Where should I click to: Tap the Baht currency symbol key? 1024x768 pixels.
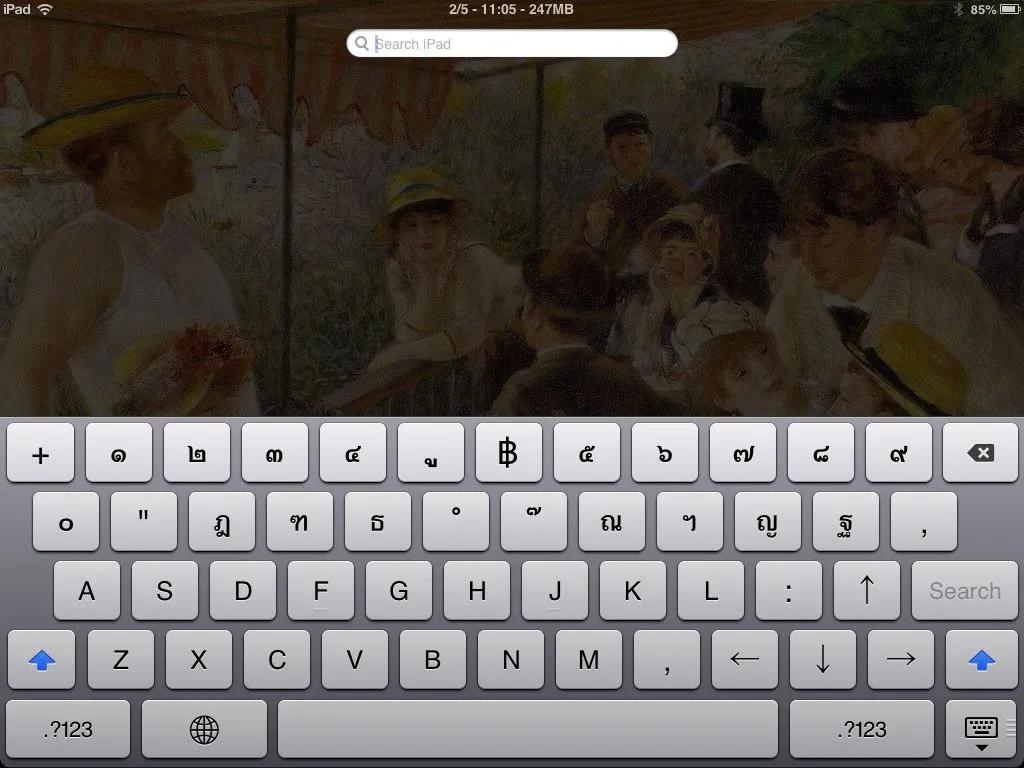pyautogui.click(x=508, y=454)
